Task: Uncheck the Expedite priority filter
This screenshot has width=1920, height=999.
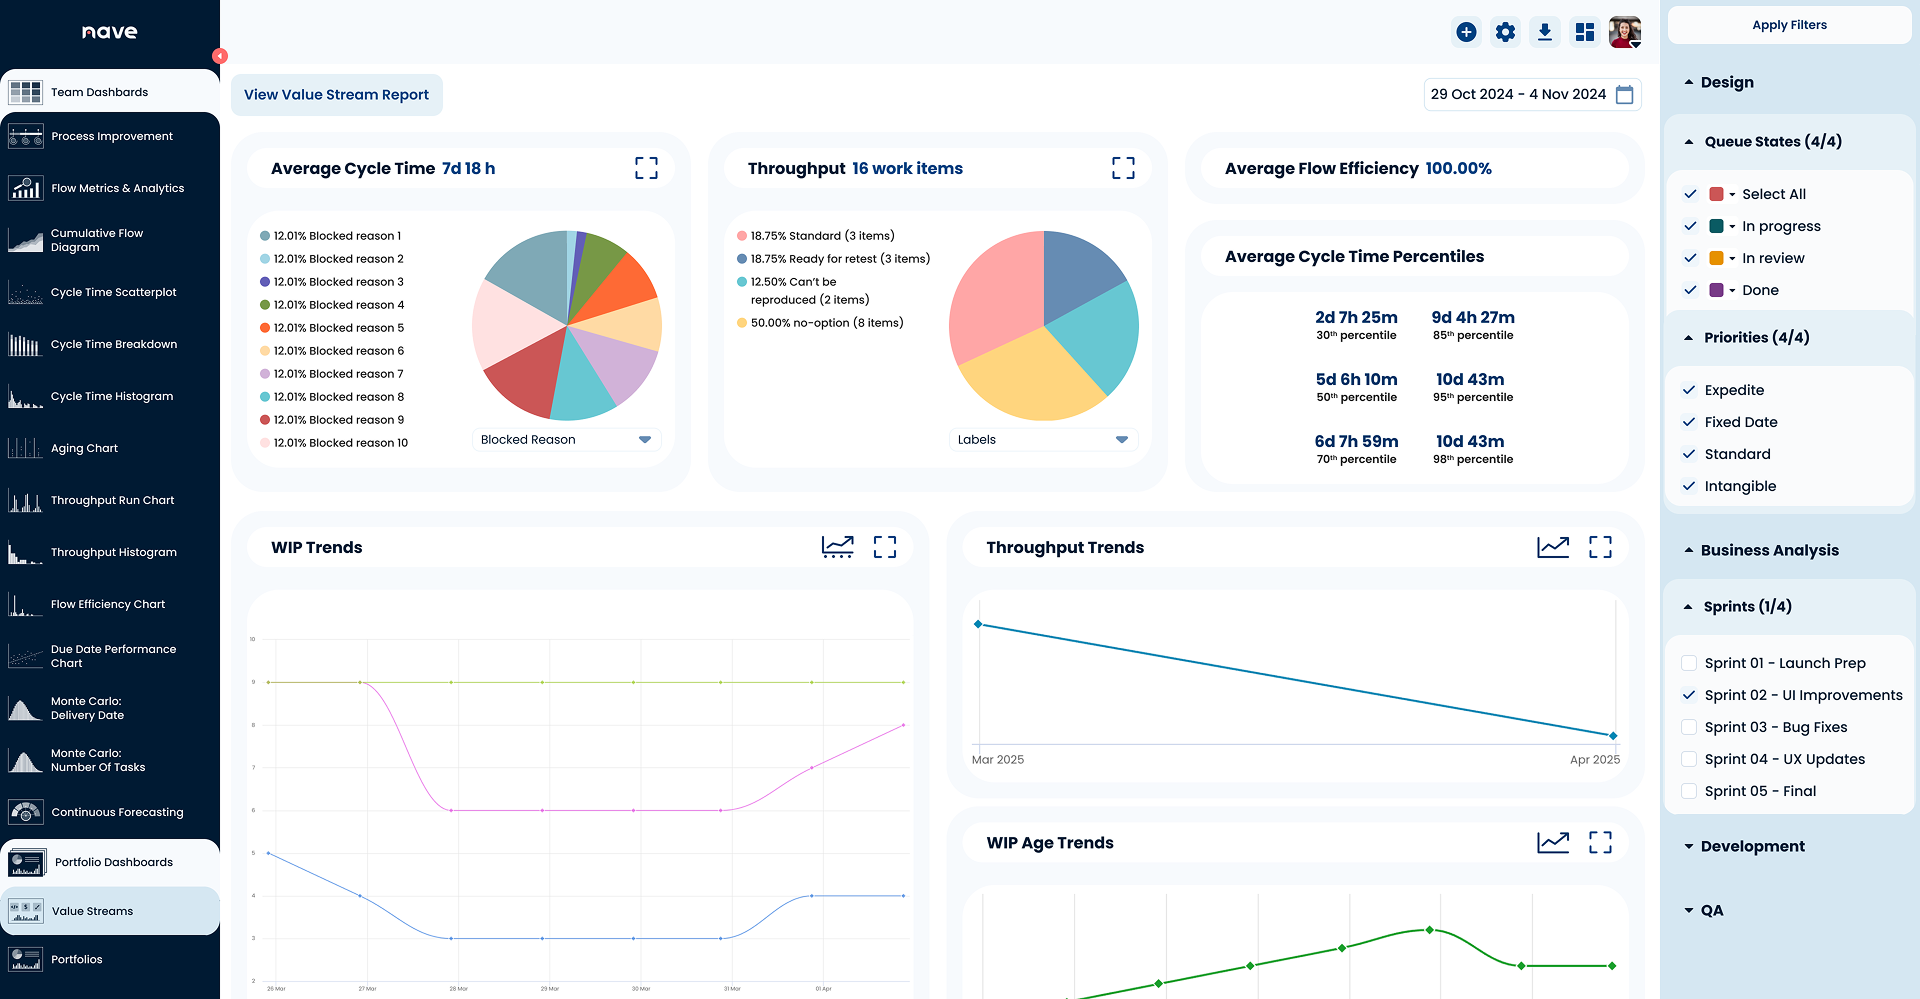Action: 1689,390
